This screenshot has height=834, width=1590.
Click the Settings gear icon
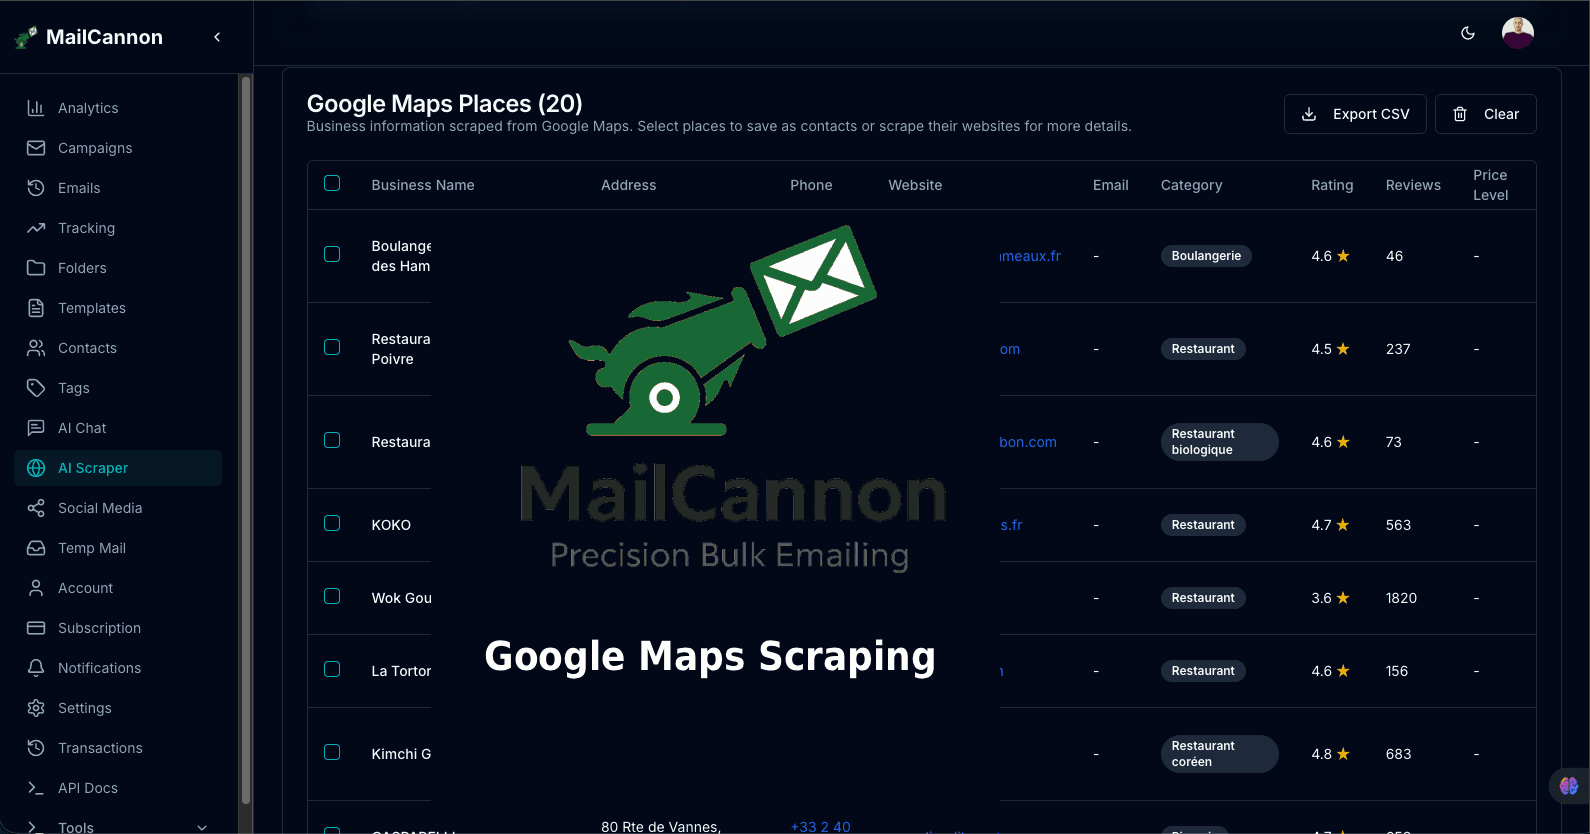(36, 708)
